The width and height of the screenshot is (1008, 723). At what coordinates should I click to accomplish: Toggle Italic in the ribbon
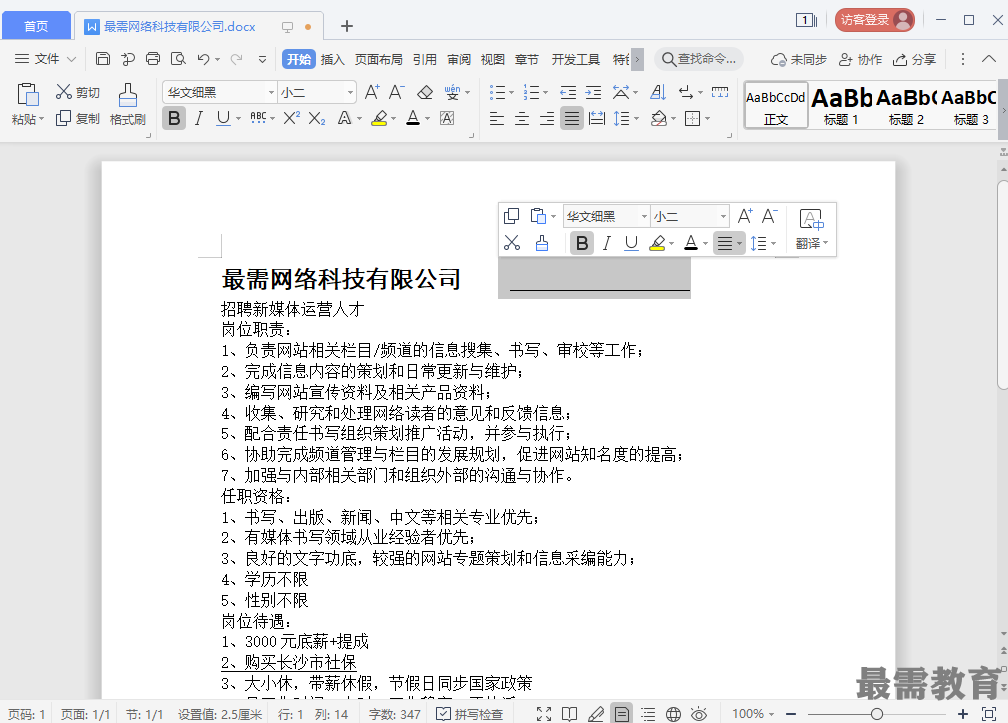pos(199,118)
